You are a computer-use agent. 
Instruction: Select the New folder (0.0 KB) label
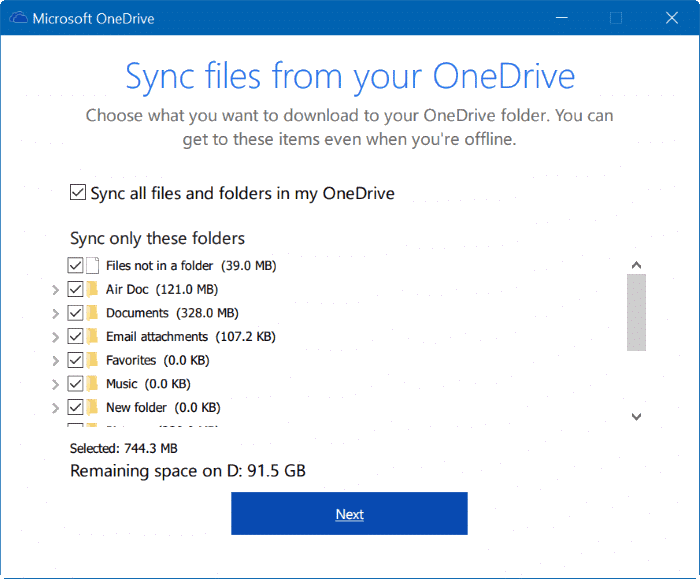tap(163, 408)
